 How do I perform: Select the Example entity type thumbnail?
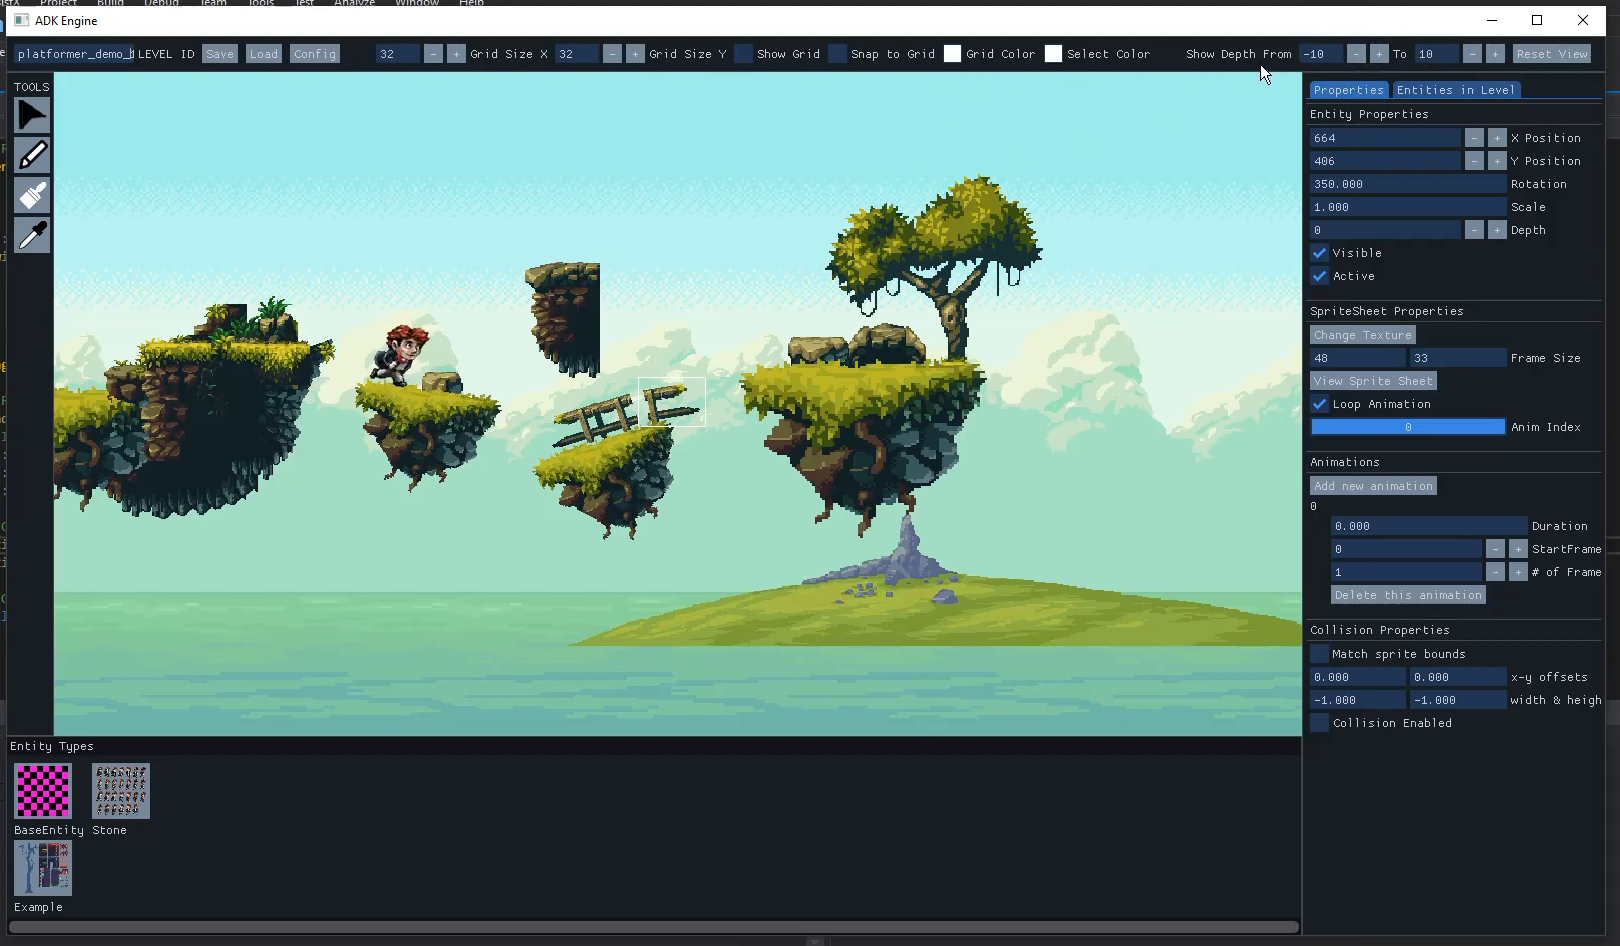click(x=43, y=868)
